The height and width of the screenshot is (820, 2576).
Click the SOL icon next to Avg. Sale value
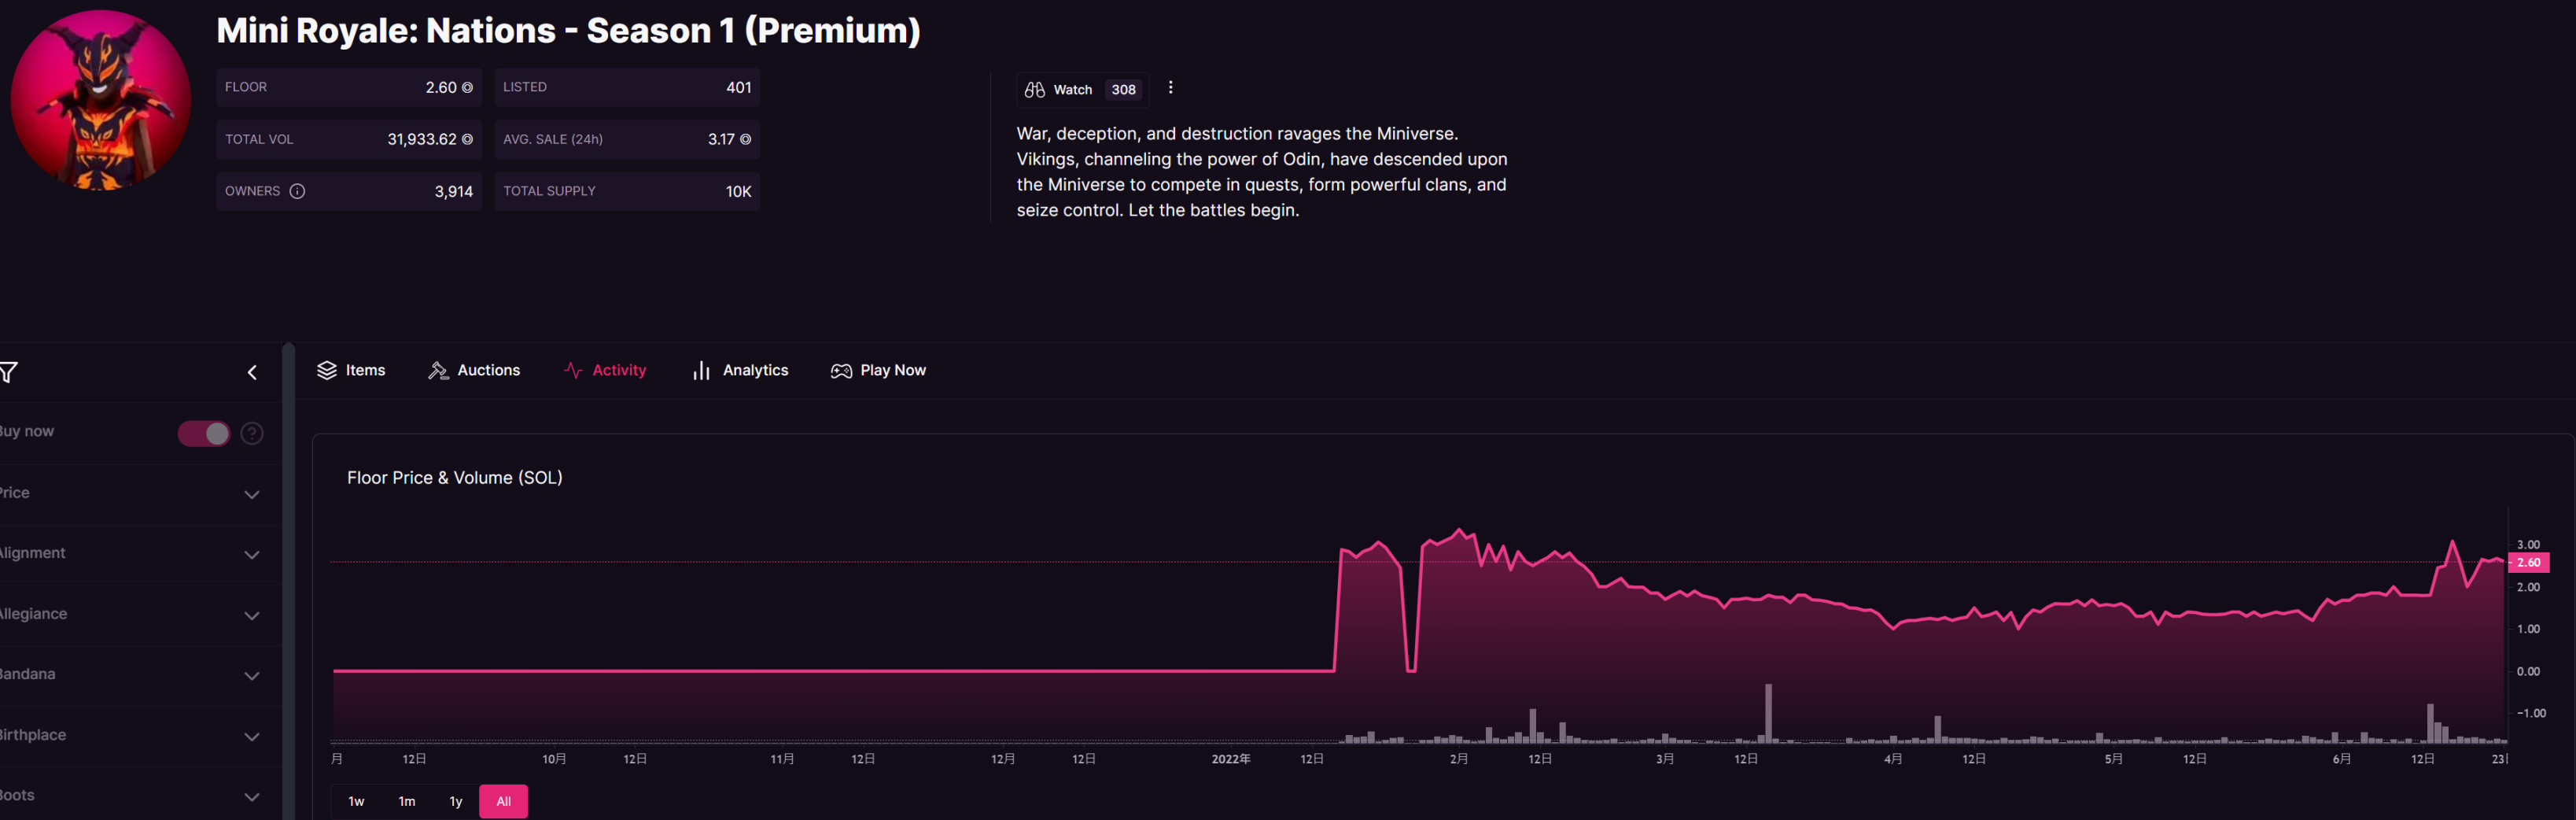[745, 140]
